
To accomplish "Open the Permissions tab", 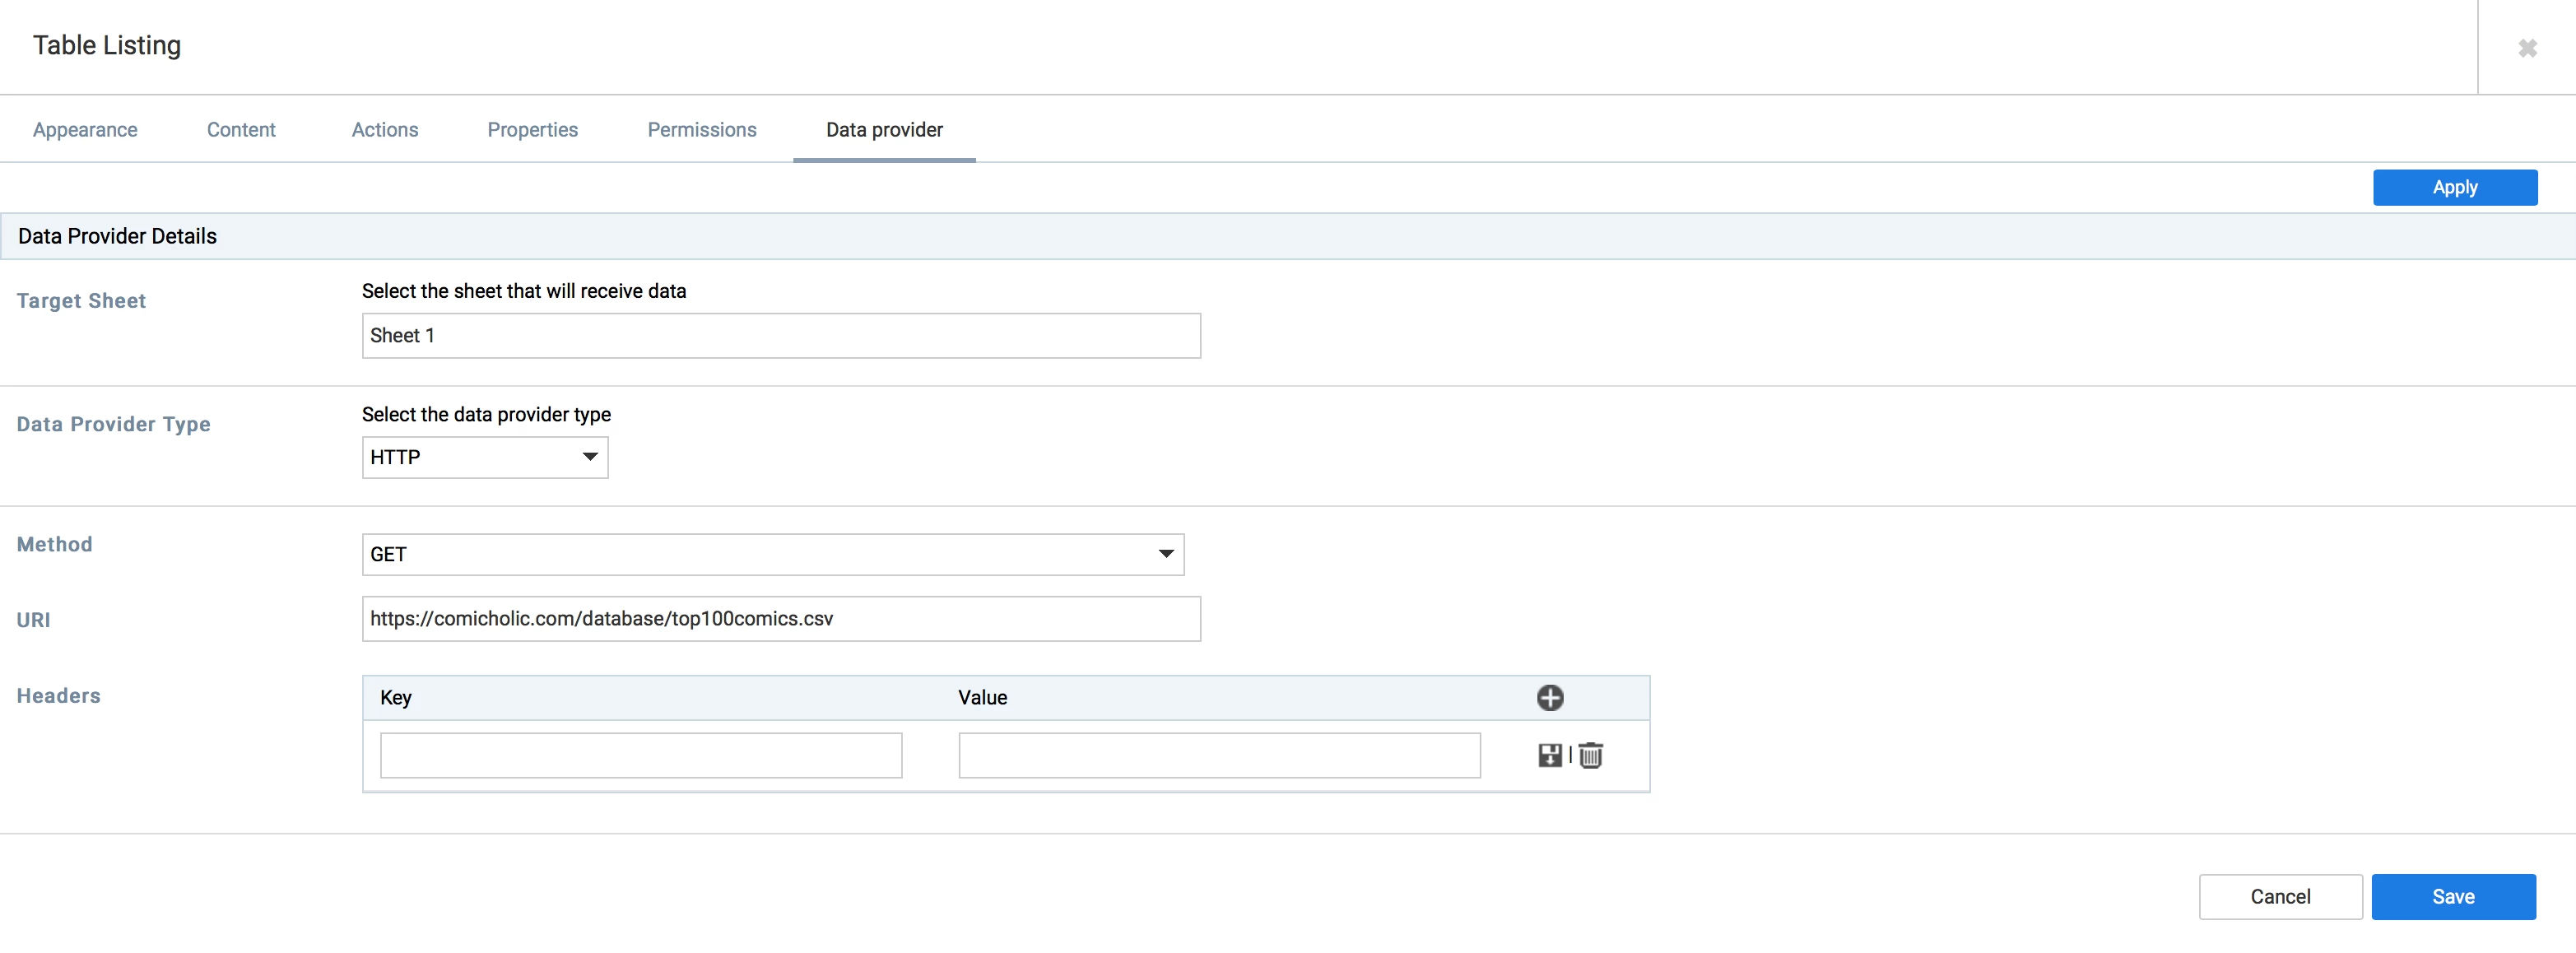I will coord(701,130).
